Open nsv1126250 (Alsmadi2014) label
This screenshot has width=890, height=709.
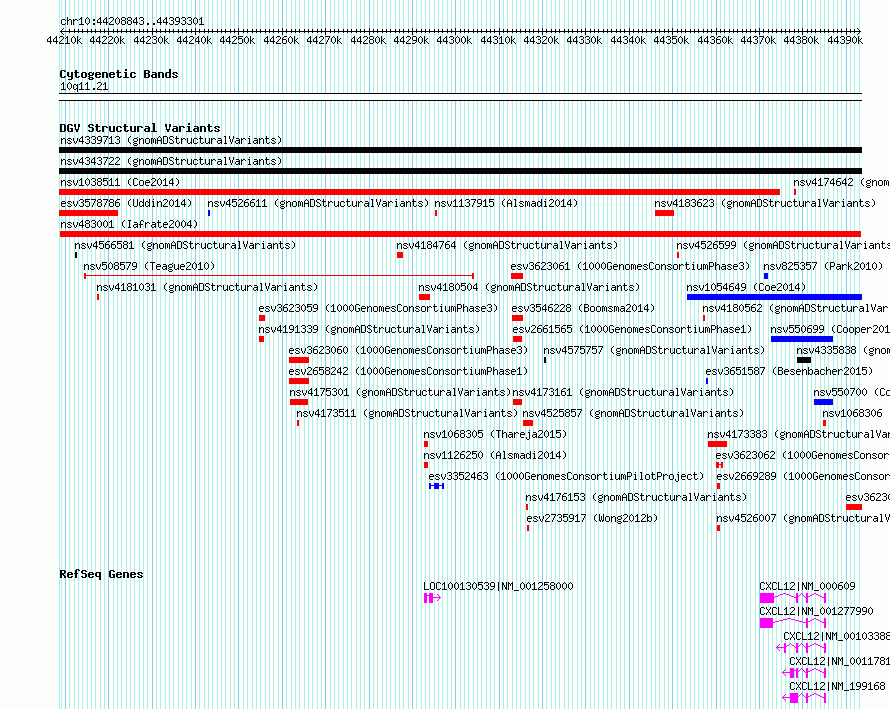click(495, 455)
